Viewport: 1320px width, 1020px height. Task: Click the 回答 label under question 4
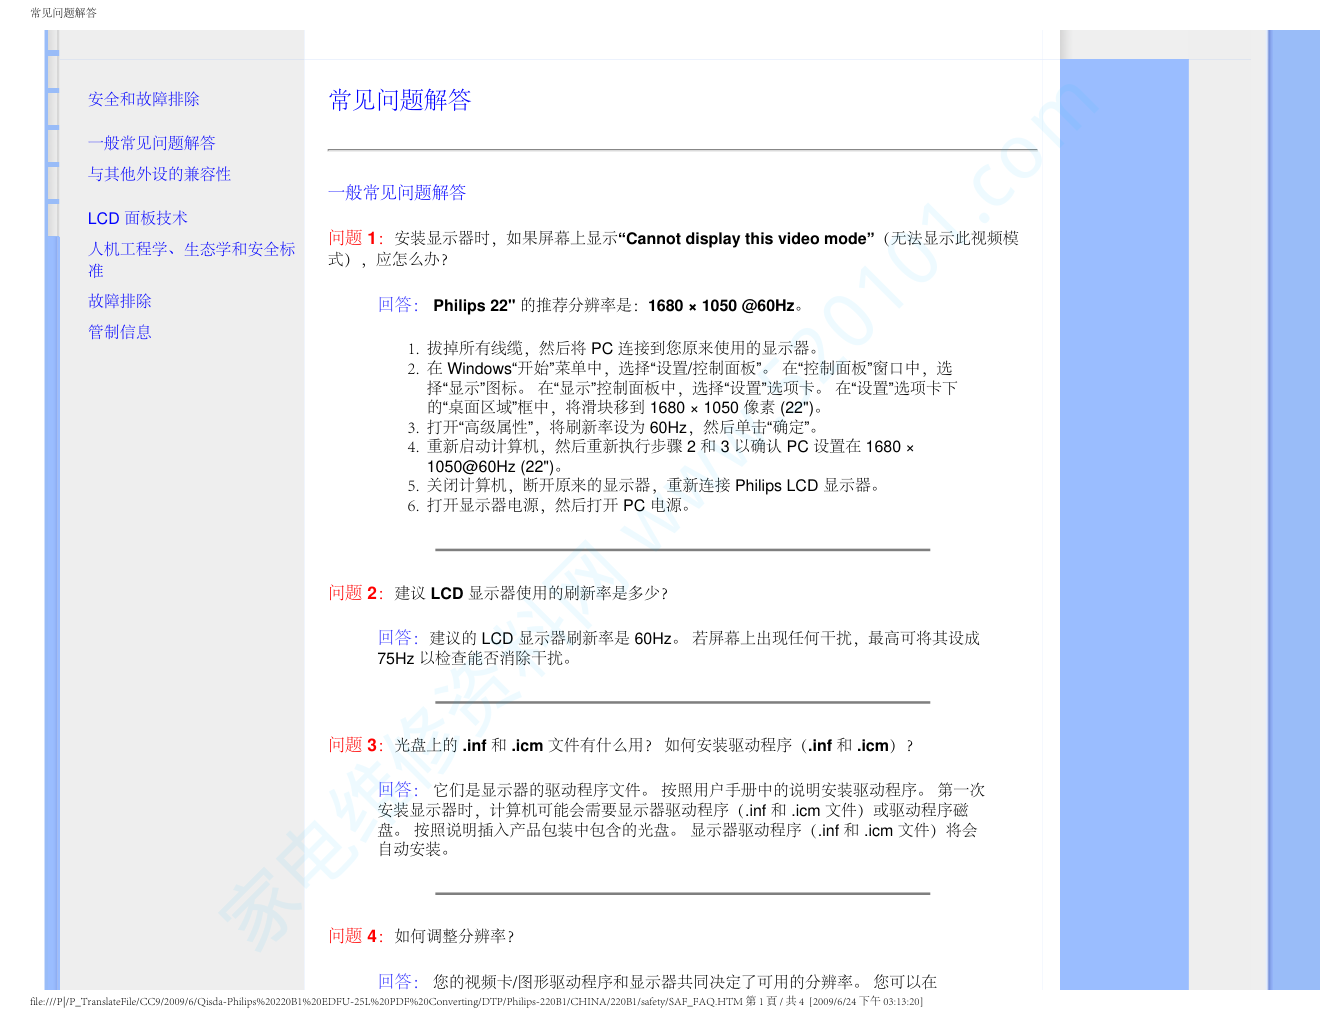tap(398, 982)
